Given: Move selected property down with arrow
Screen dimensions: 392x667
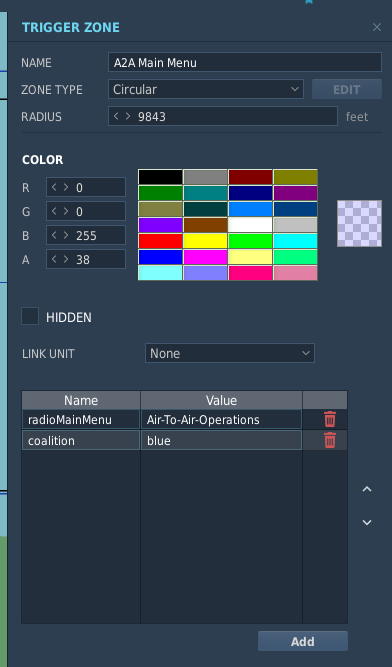Looking at the screenshot, I should pyautogui.click(x=367, y=522).
